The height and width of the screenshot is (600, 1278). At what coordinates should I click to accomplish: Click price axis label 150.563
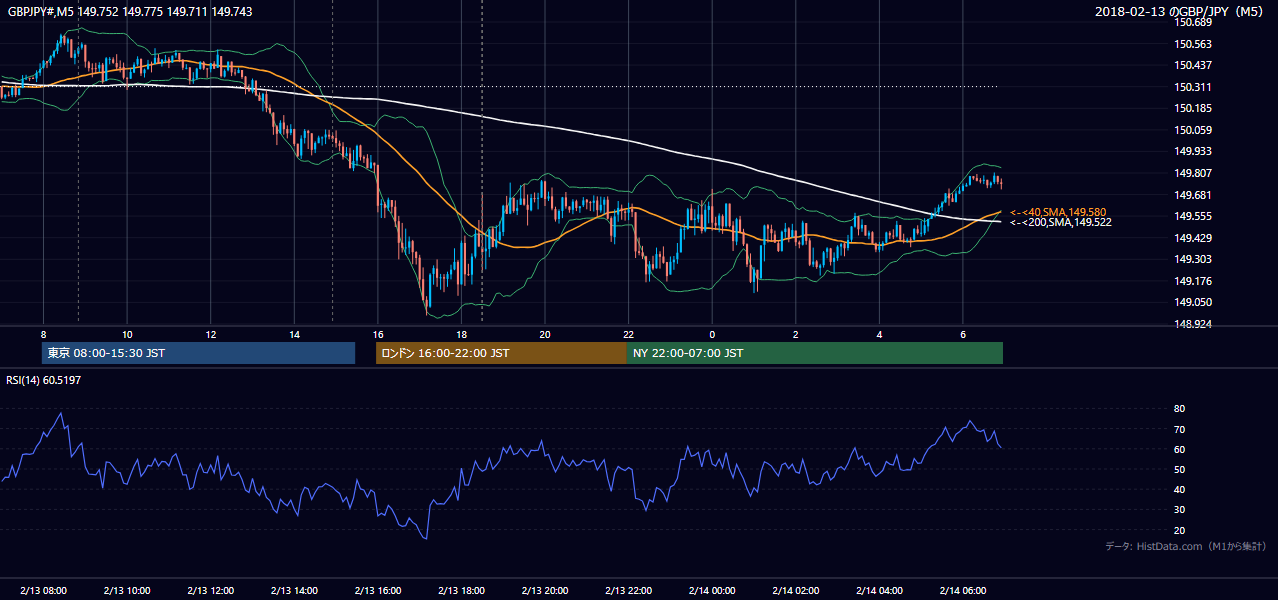[1194, 44]
